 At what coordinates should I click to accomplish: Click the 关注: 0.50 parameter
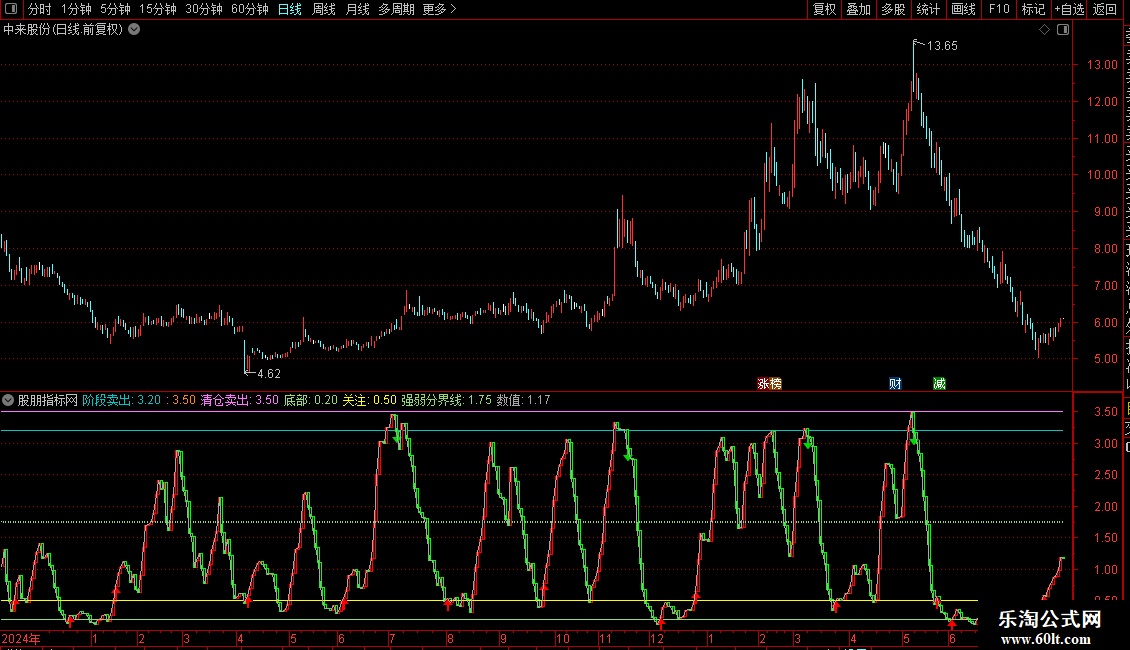coord(370,400)
